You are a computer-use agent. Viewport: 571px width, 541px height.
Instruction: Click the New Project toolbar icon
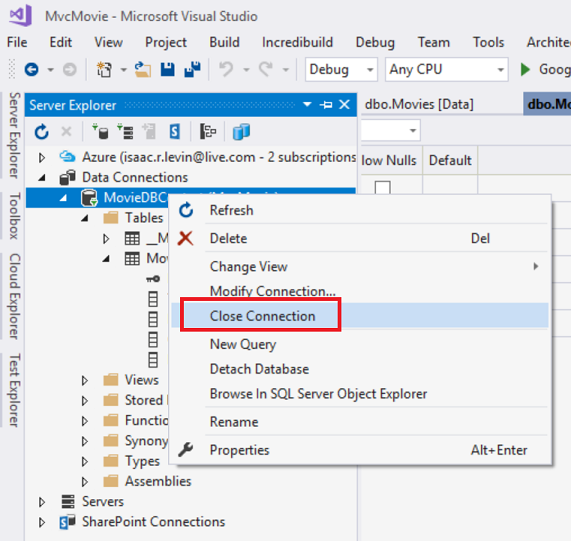click(x=104, y=69)
